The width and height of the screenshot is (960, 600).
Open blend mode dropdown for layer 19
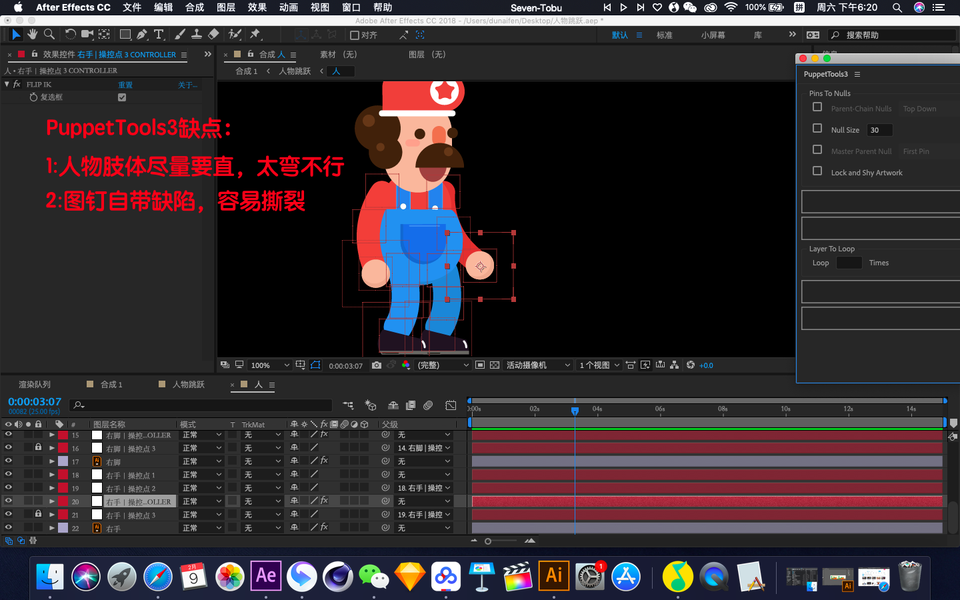pos(201,488)
